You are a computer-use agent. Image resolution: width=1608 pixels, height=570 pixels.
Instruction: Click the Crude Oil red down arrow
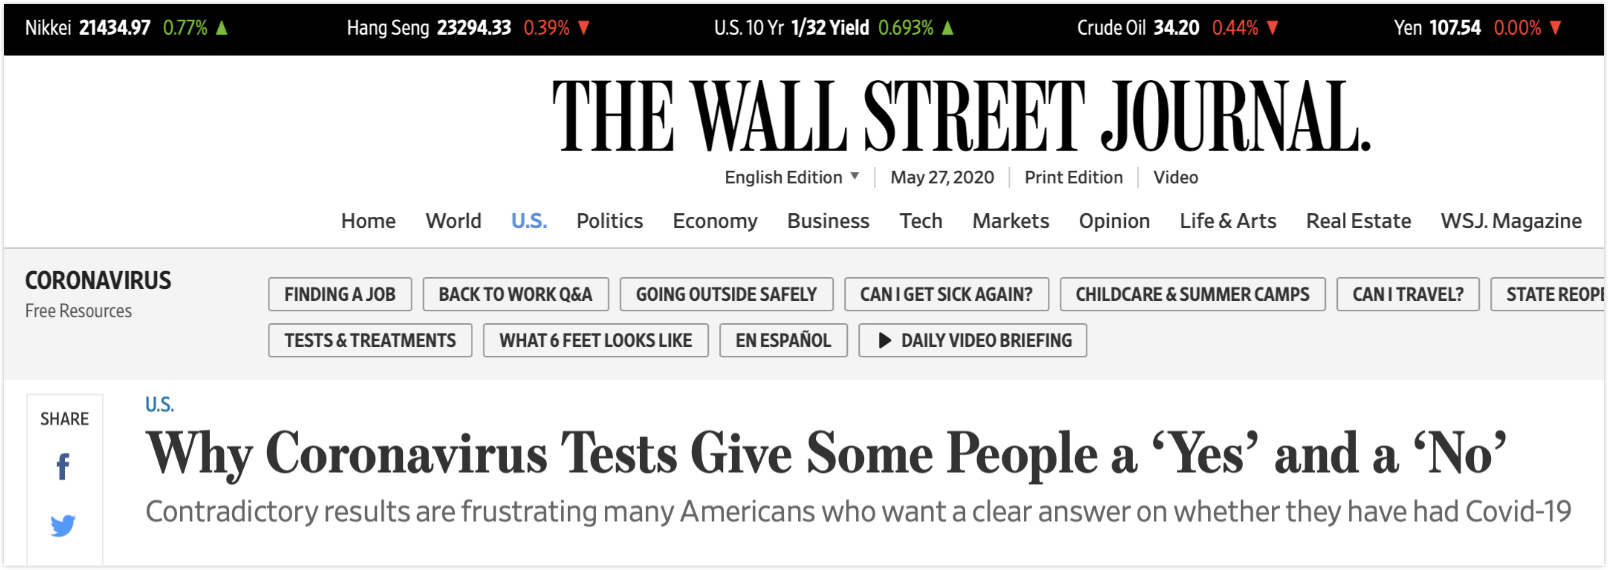click(x=1272, y=28)
